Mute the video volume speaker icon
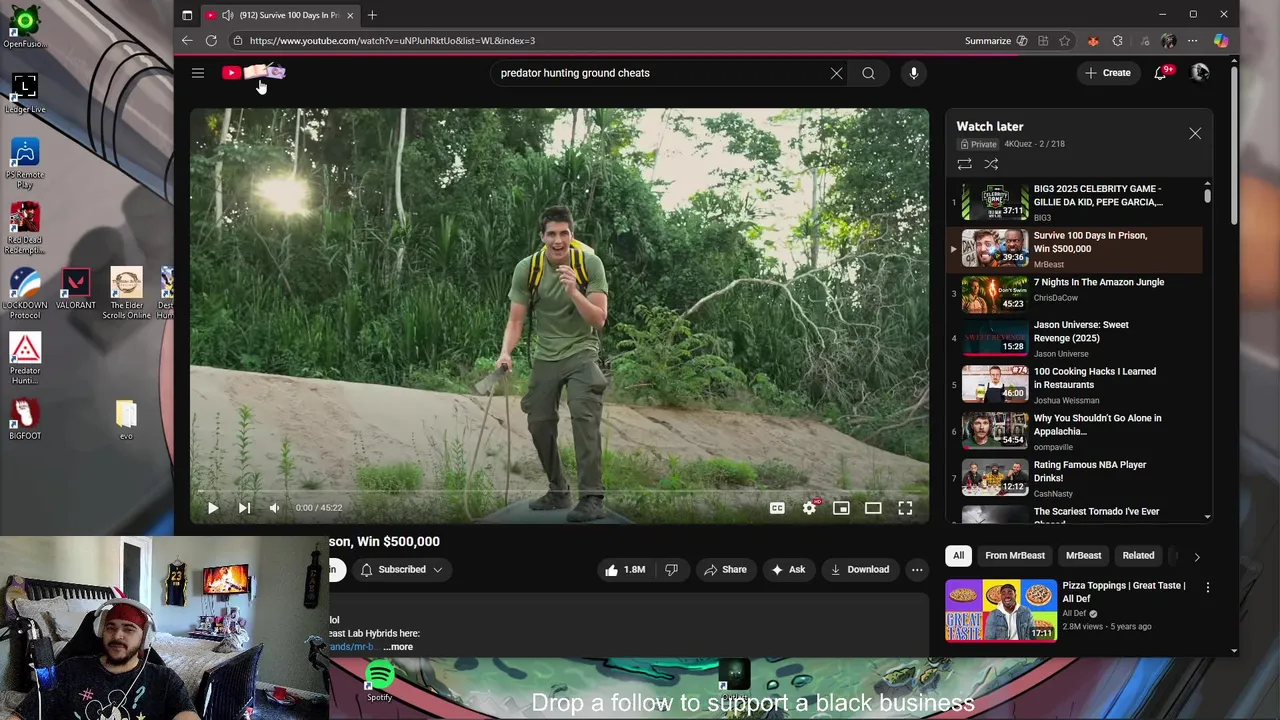 [274, 508]
